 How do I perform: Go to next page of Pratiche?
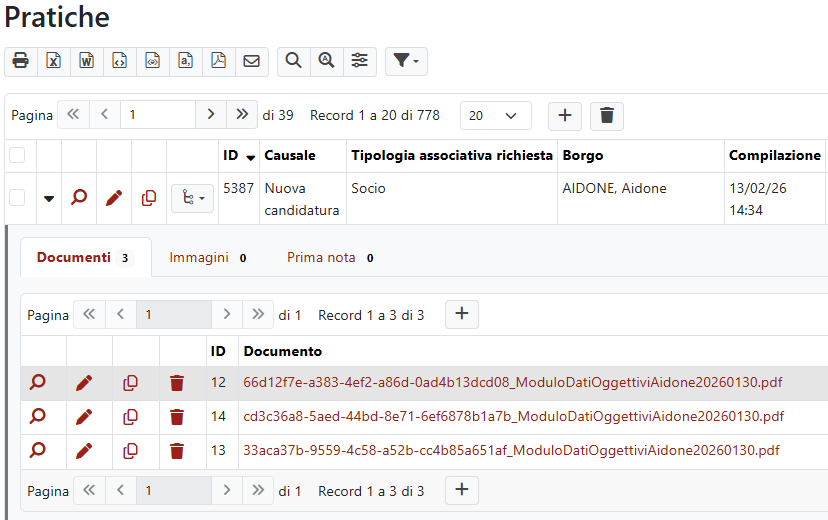pos(210,115)
